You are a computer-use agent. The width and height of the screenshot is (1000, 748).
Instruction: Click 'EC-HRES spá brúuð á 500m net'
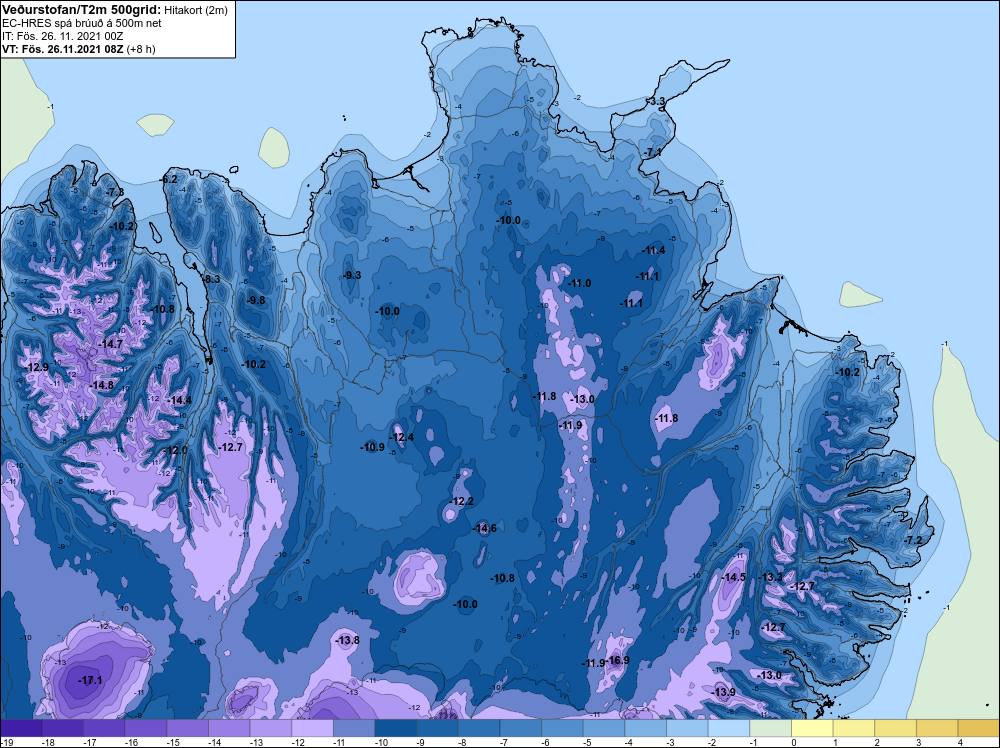pos(82,24)
